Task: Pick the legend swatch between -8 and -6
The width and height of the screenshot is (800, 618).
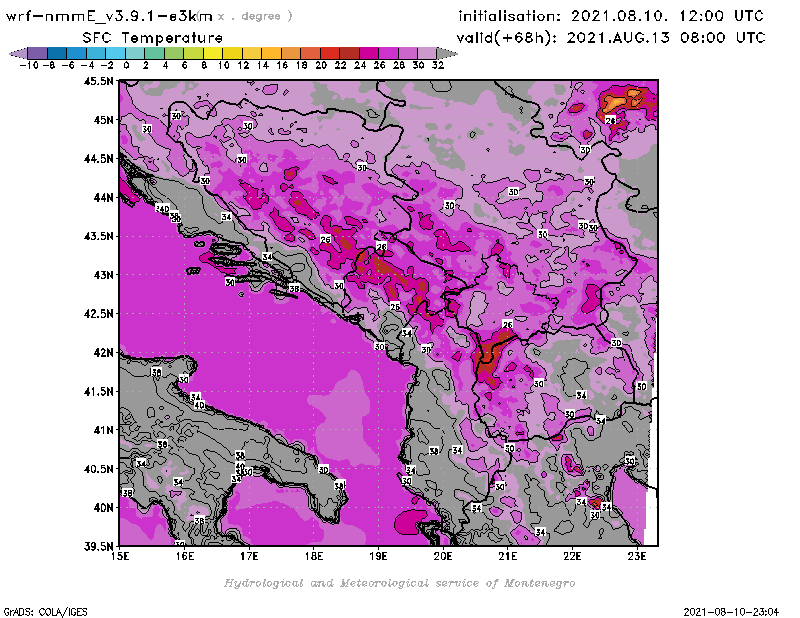Action: [x=57, y=53]
